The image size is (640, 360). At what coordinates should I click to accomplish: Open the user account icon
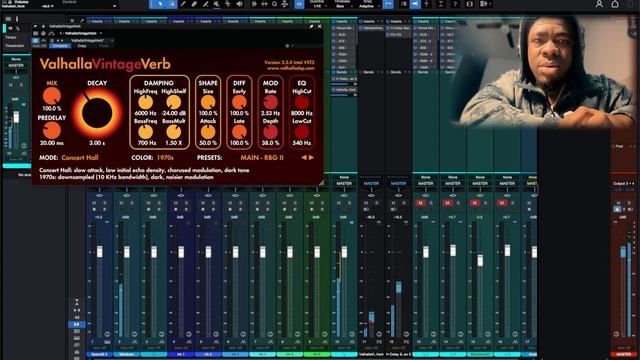coord(599,4)
